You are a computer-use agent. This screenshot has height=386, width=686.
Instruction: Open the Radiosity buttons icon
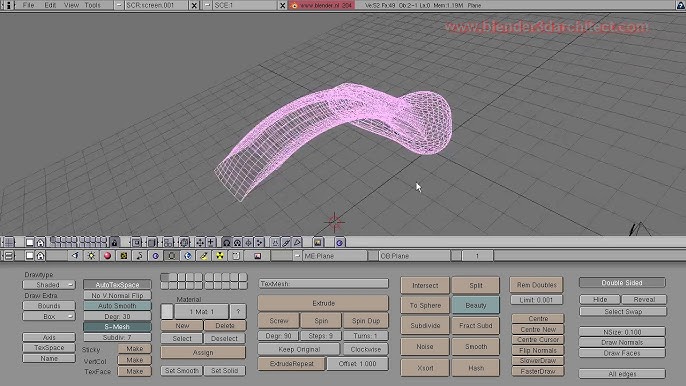point(220,256)
